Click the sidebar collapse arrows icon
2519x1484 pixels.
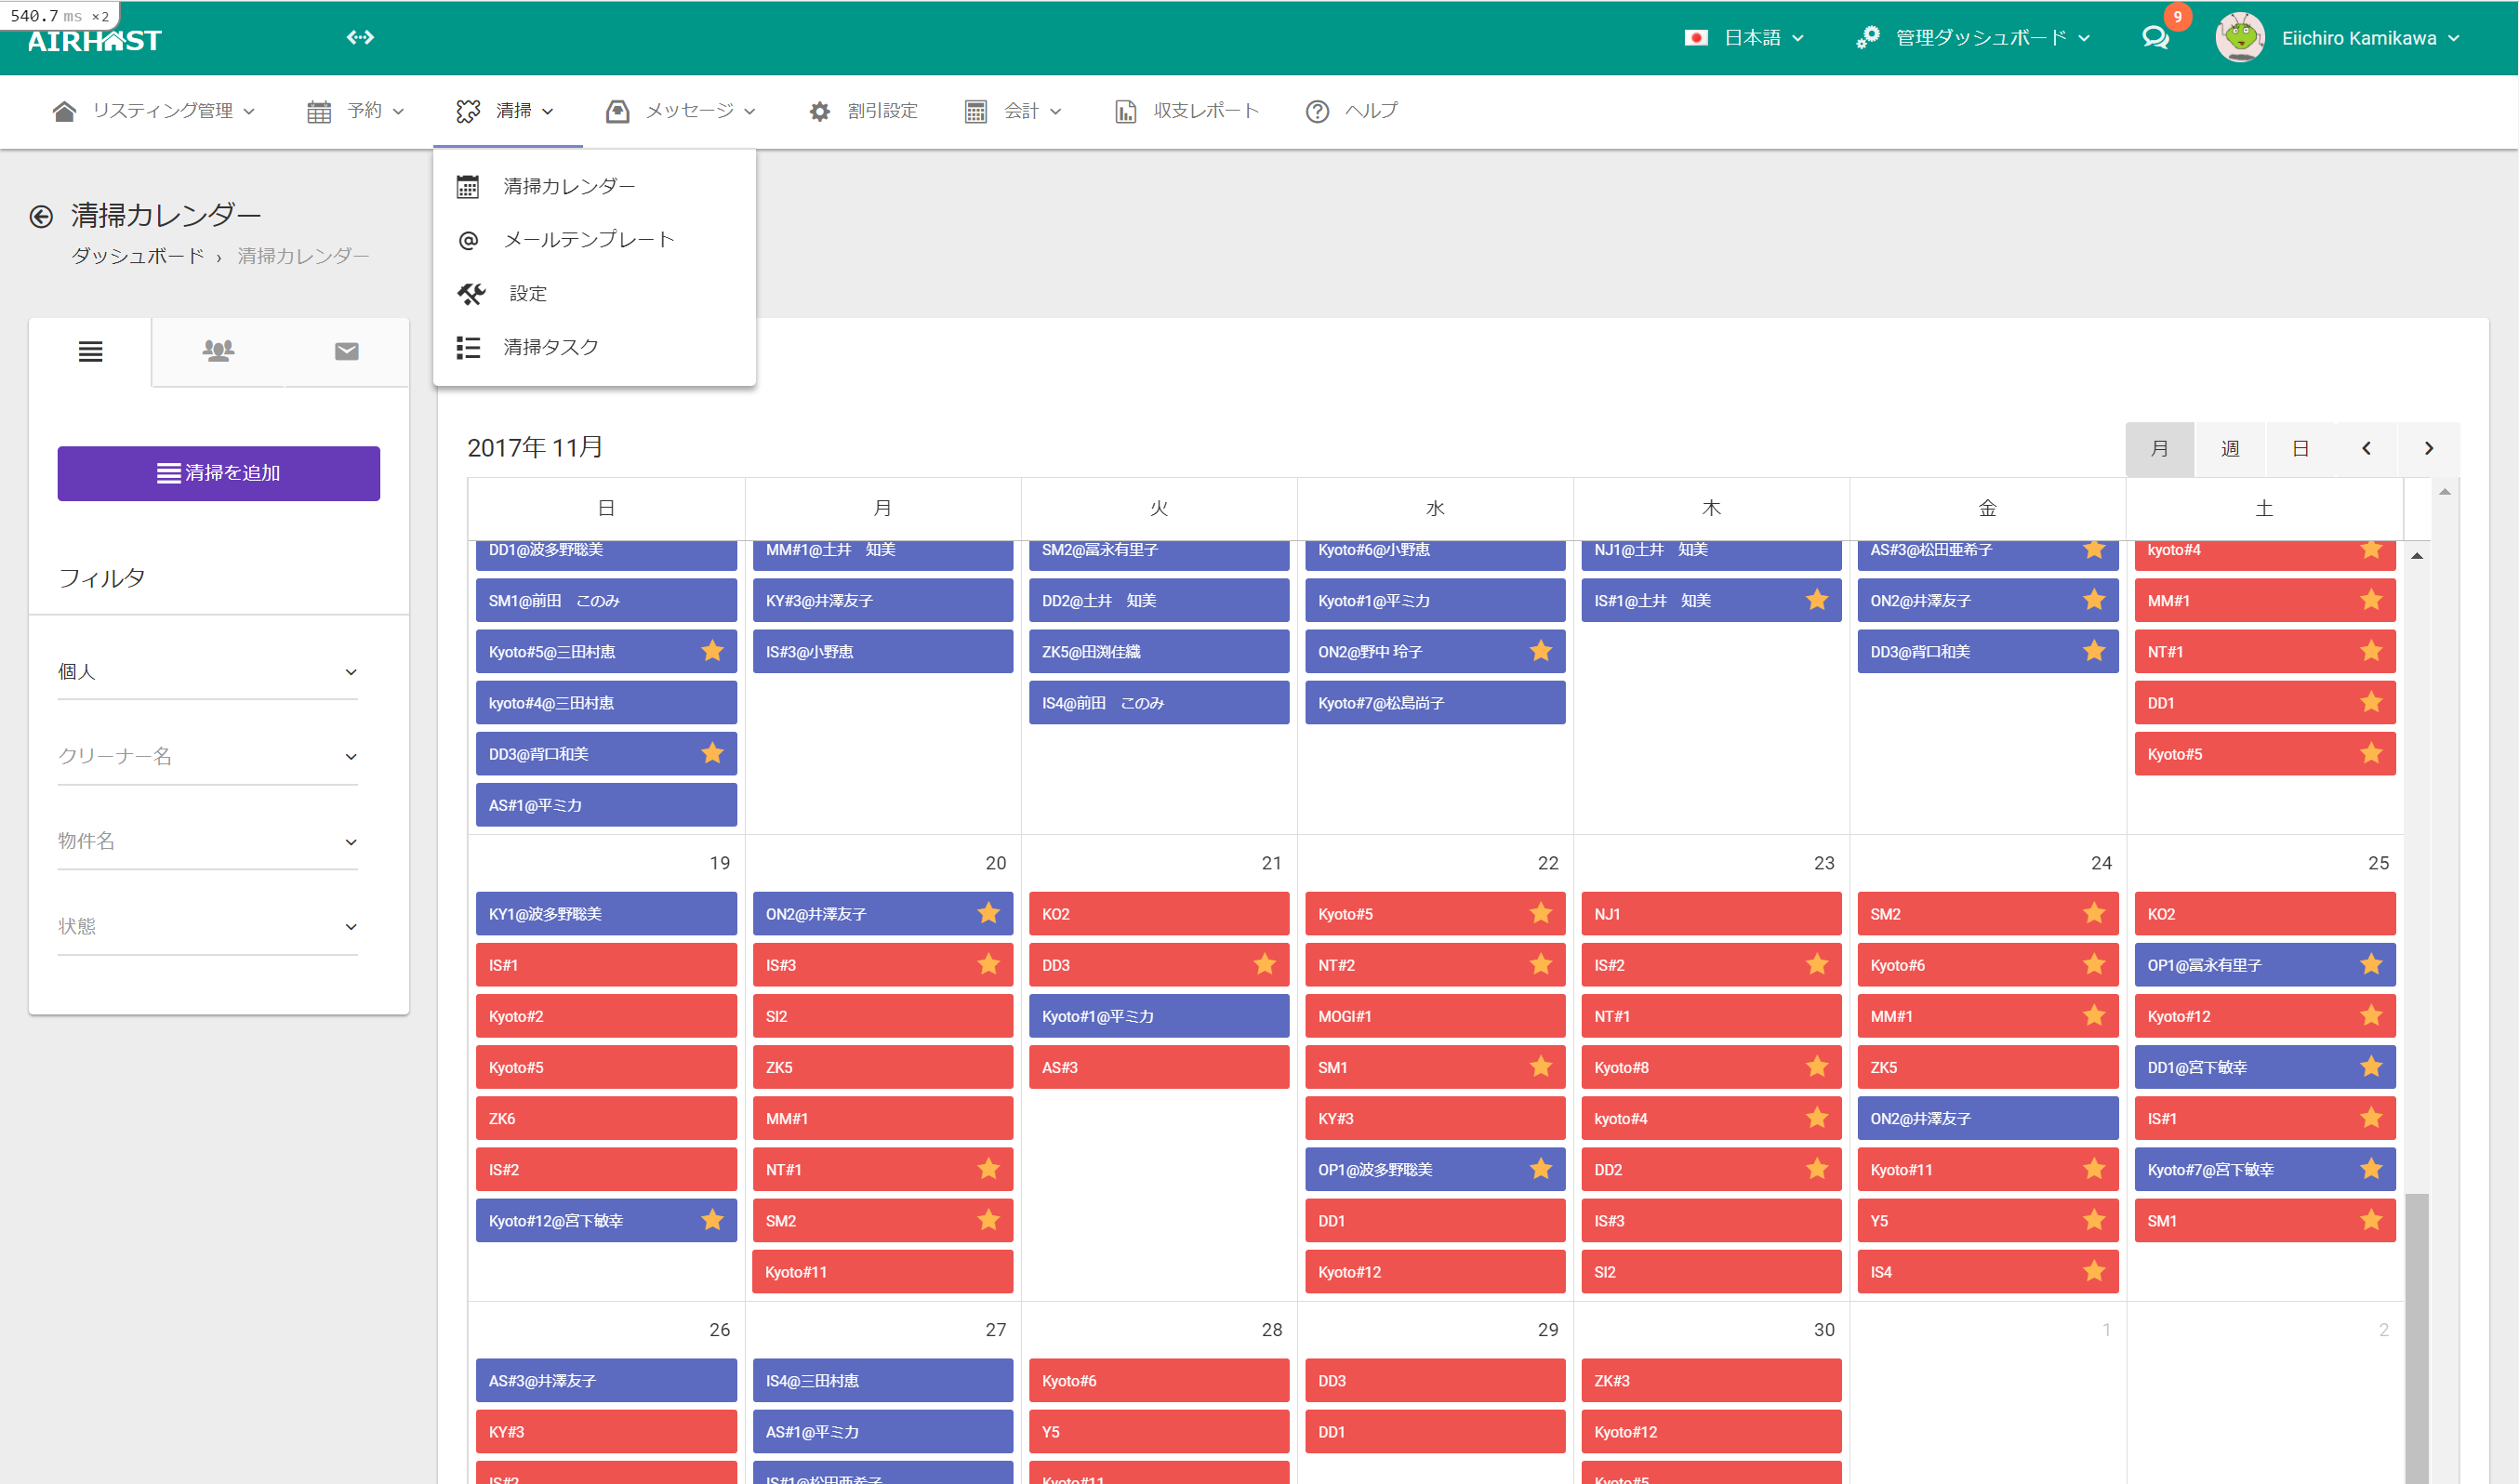pos(360,38)
